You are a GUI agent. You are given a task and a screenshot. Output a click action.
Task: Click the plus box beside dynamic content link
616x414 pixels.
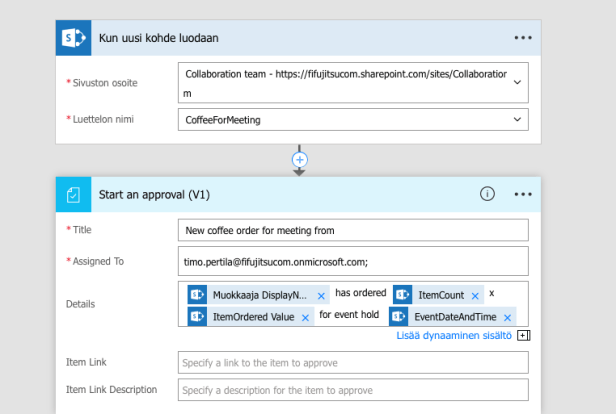(522, 336)
